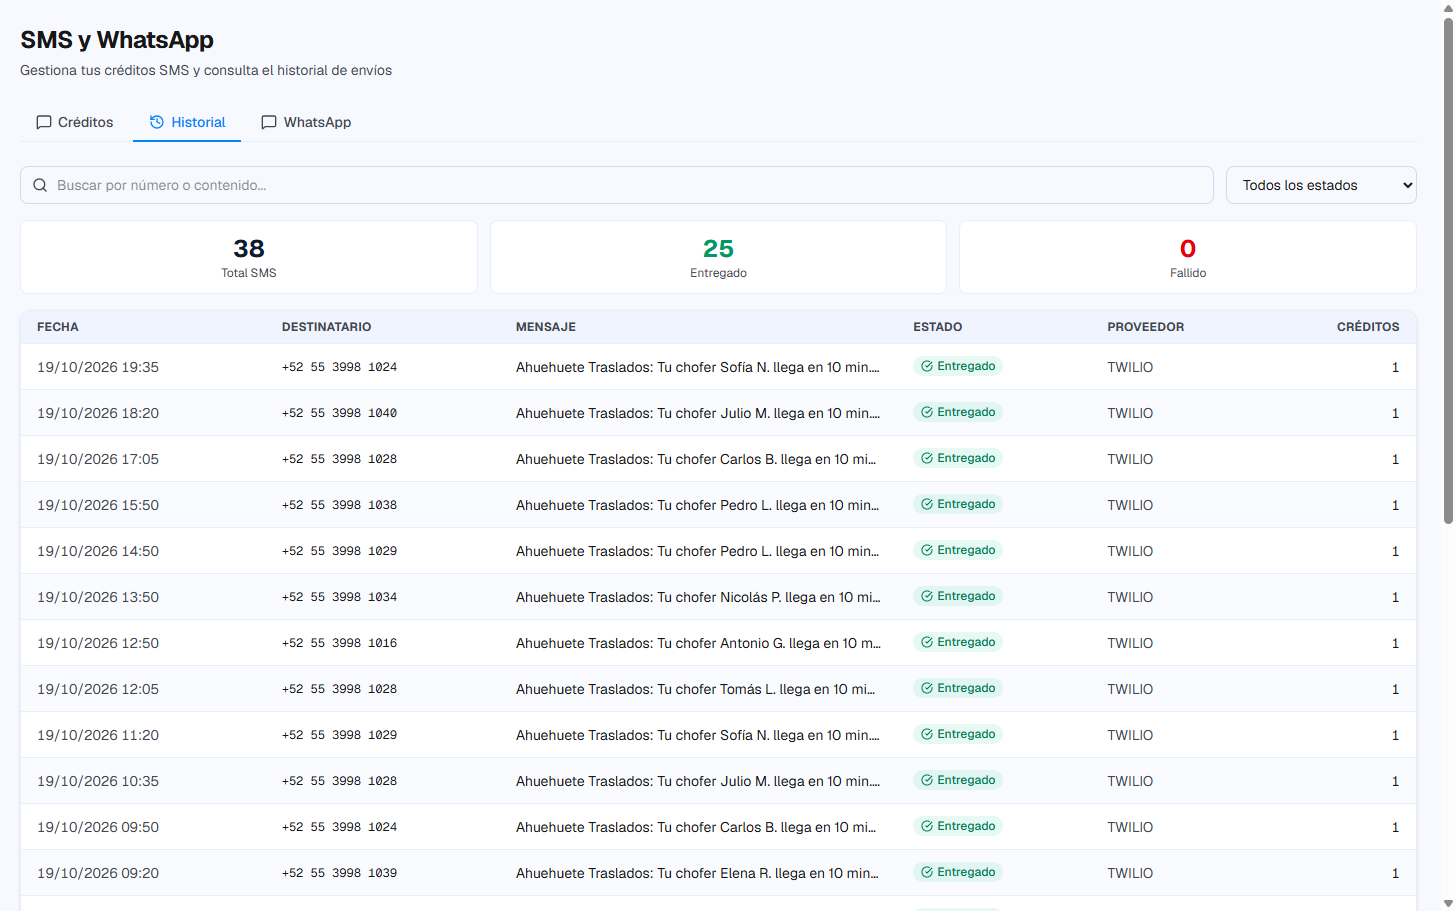Image resolution: width=1456 pixels, height=911 pixels.
Task: Click the FECHA column header
Action: click(x=58, y=327)
